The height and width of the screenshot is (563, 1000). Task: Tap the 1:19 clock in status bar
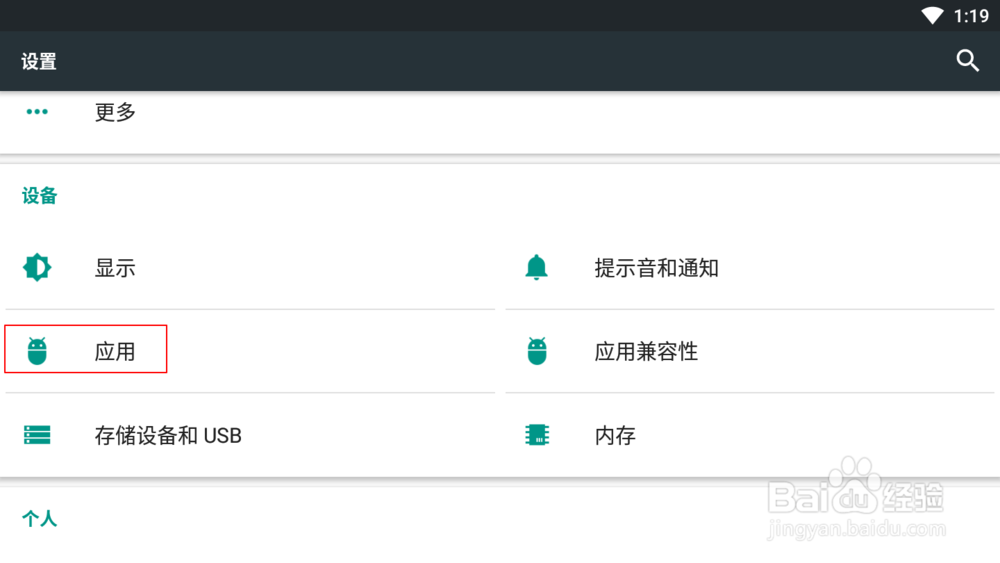point(971,16)
